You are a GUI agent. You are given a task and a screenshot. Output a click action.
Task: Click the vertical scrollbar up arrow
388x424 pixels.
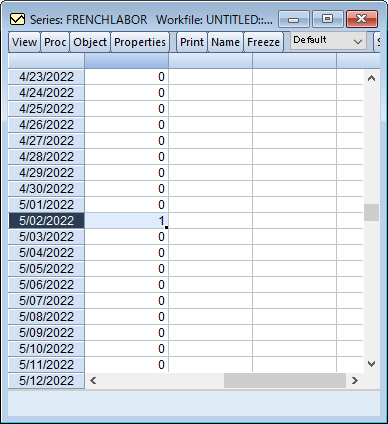[371, 79]
